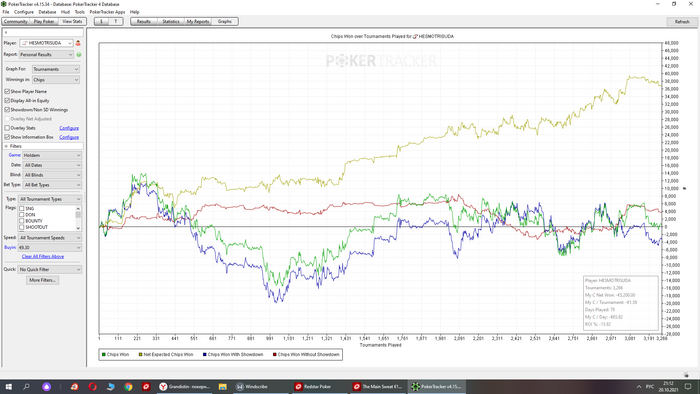Click the green report status icon
Screen dimensions: 700x394
coord(79,54)
